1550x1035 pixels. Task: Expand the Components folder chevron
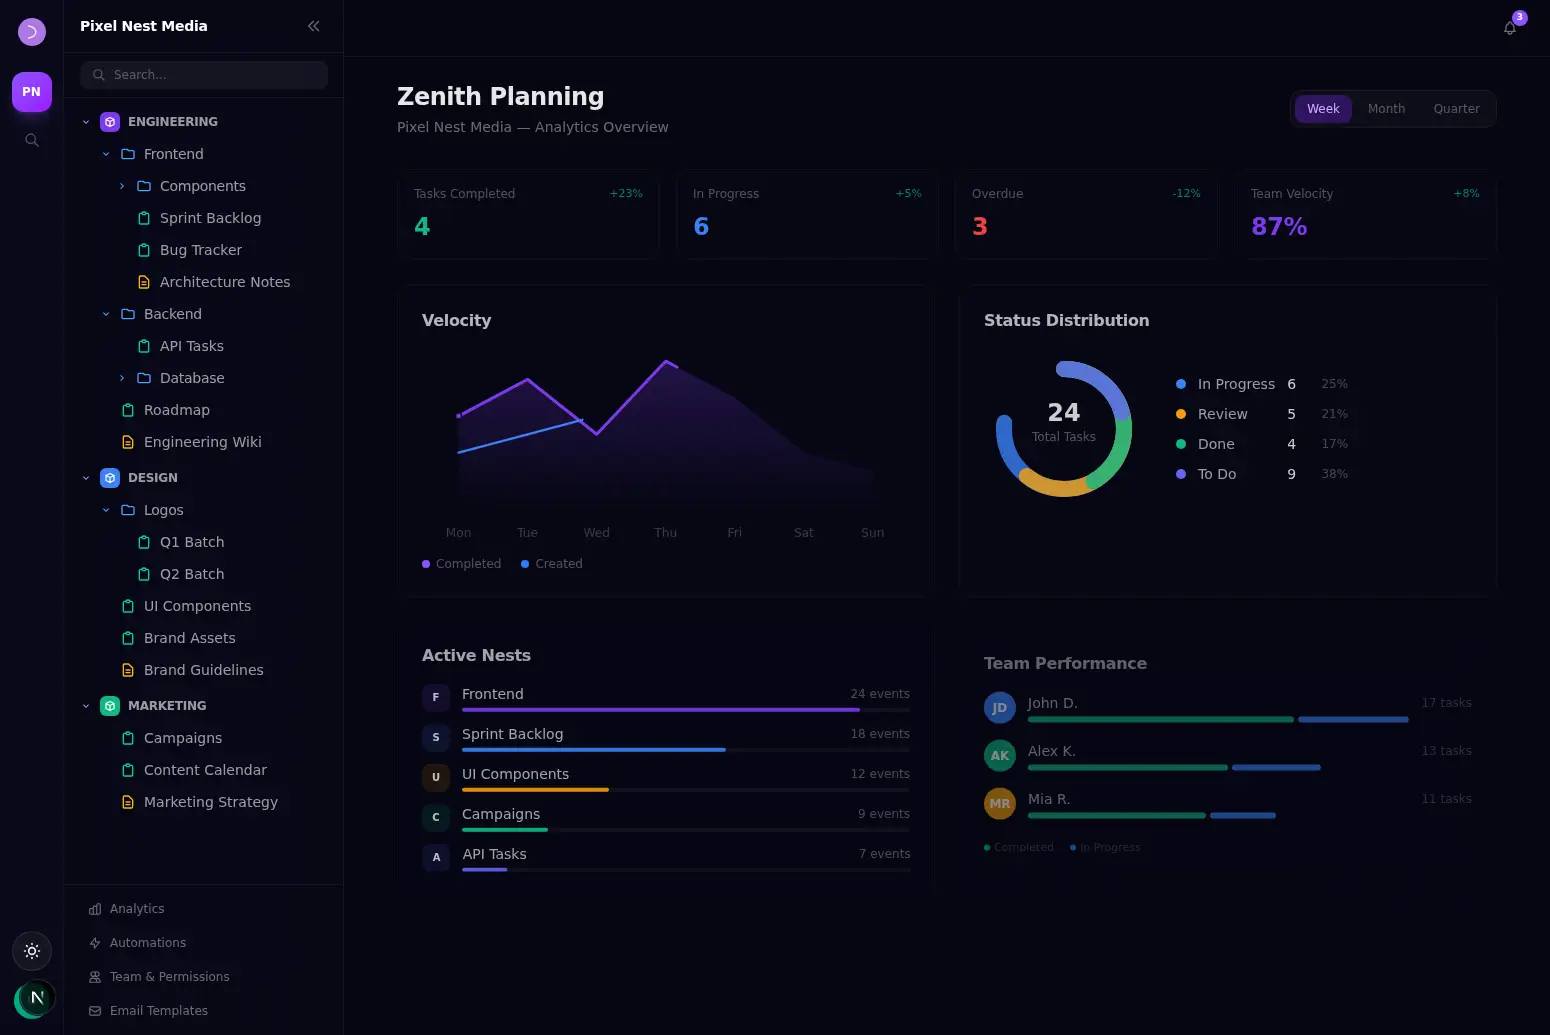[122, 186]
